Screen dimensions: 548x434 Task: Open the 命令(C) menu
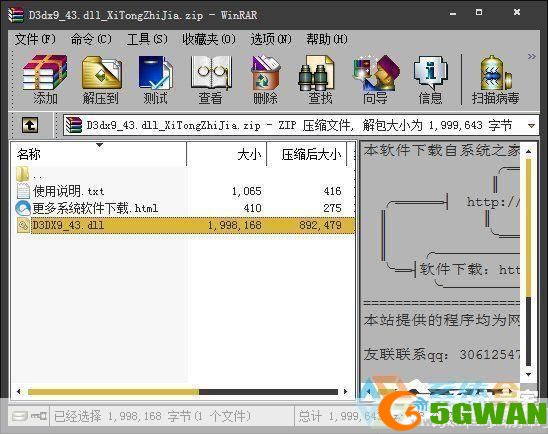tap(91, 39)
